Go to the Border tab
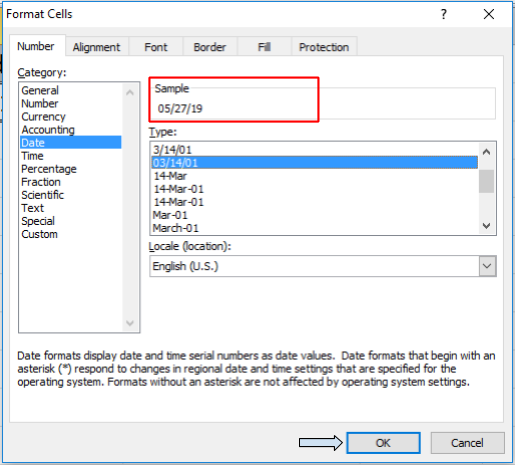The height and width of the screenshot is (465, 515). [210, 47]
